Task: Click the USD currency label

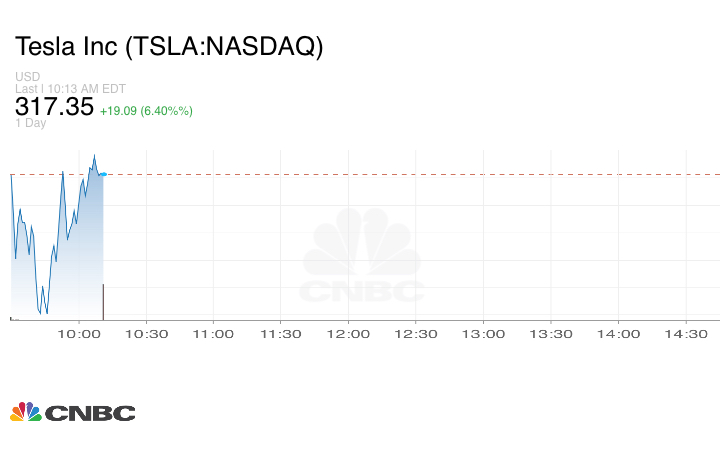Action: (x=27, y=77)
